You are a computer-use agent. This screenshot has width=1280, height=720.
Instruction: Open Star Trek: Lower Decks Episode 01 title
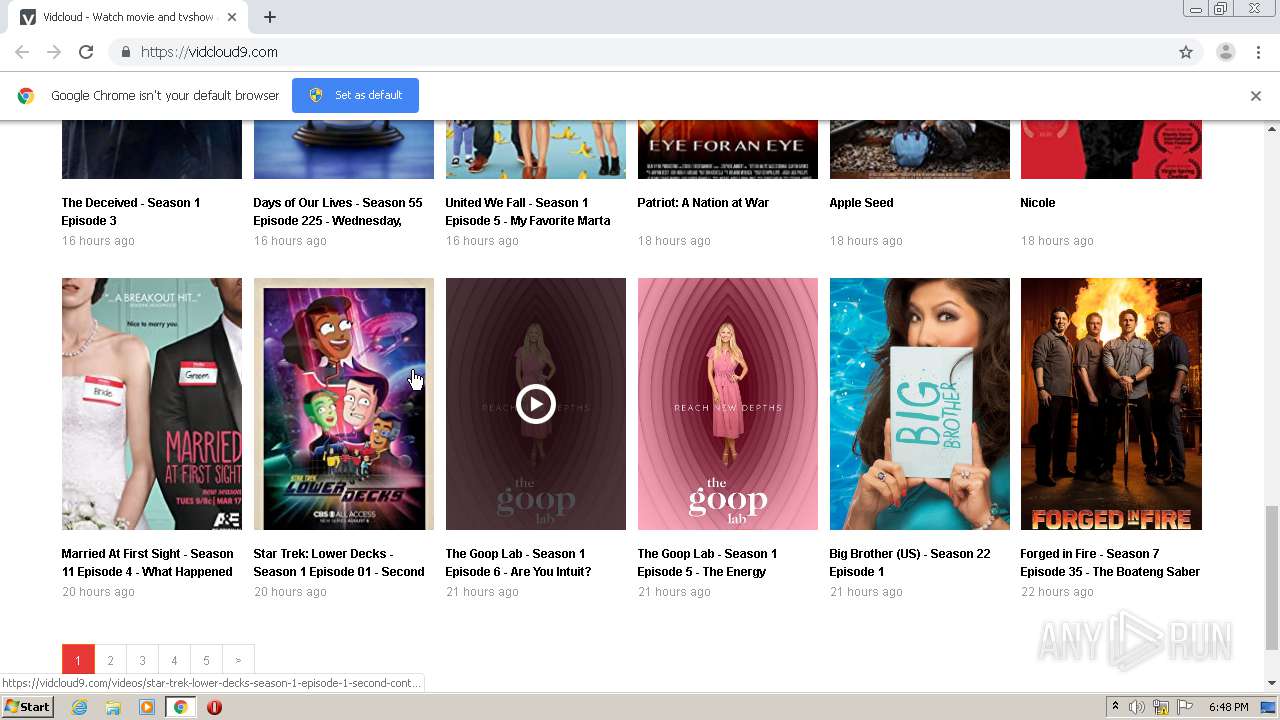pos(339,563)
